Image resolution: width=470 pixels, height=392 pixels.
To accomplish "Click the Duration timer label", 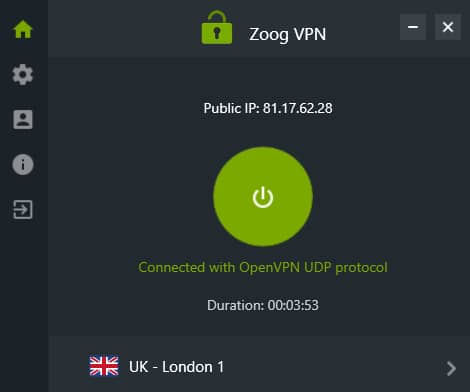I will [263, 305].
